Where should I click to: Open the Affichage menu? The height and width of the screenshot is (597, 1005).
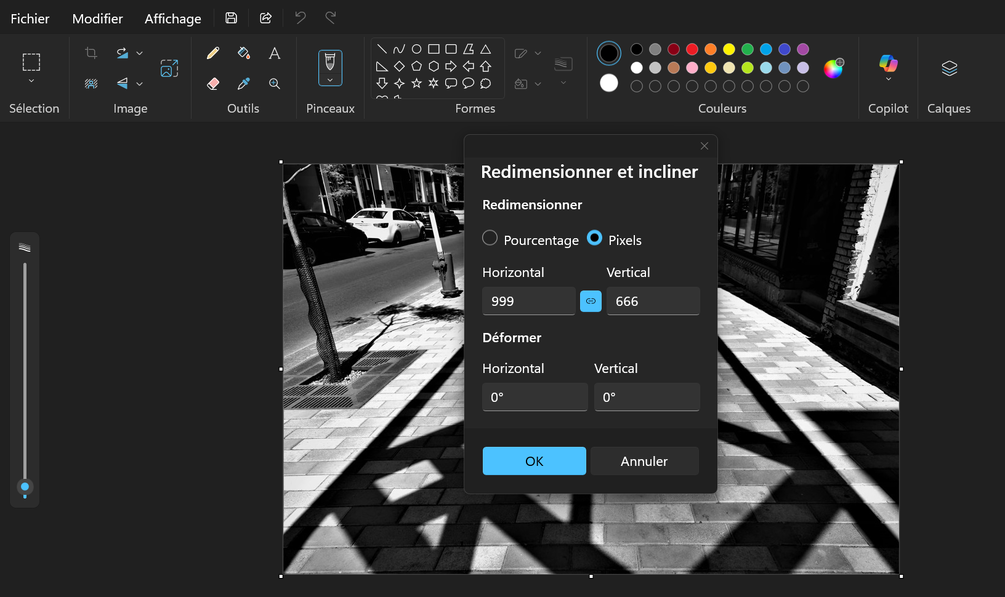(x=172, y=19)
